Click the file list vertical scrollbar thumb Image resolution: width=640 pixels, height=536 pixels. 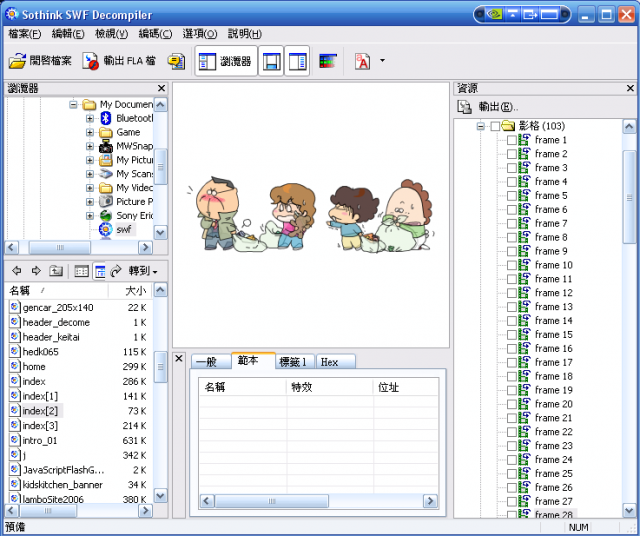tap(160, 366)
